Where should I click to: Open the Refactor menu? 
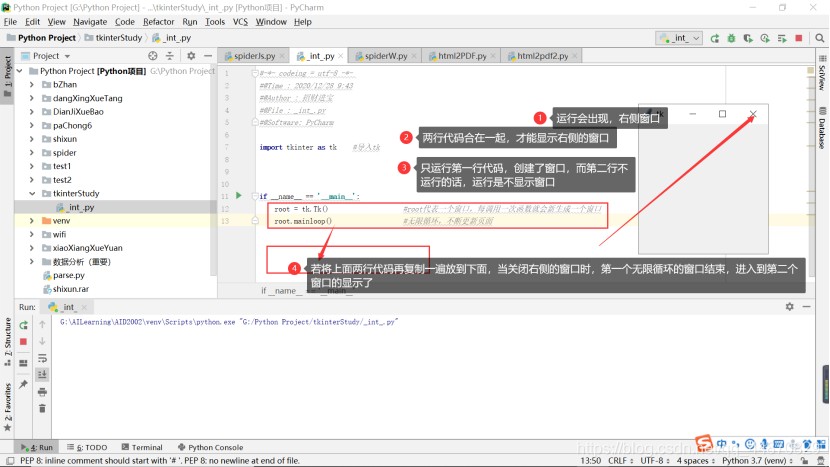[x=158, y=21]
